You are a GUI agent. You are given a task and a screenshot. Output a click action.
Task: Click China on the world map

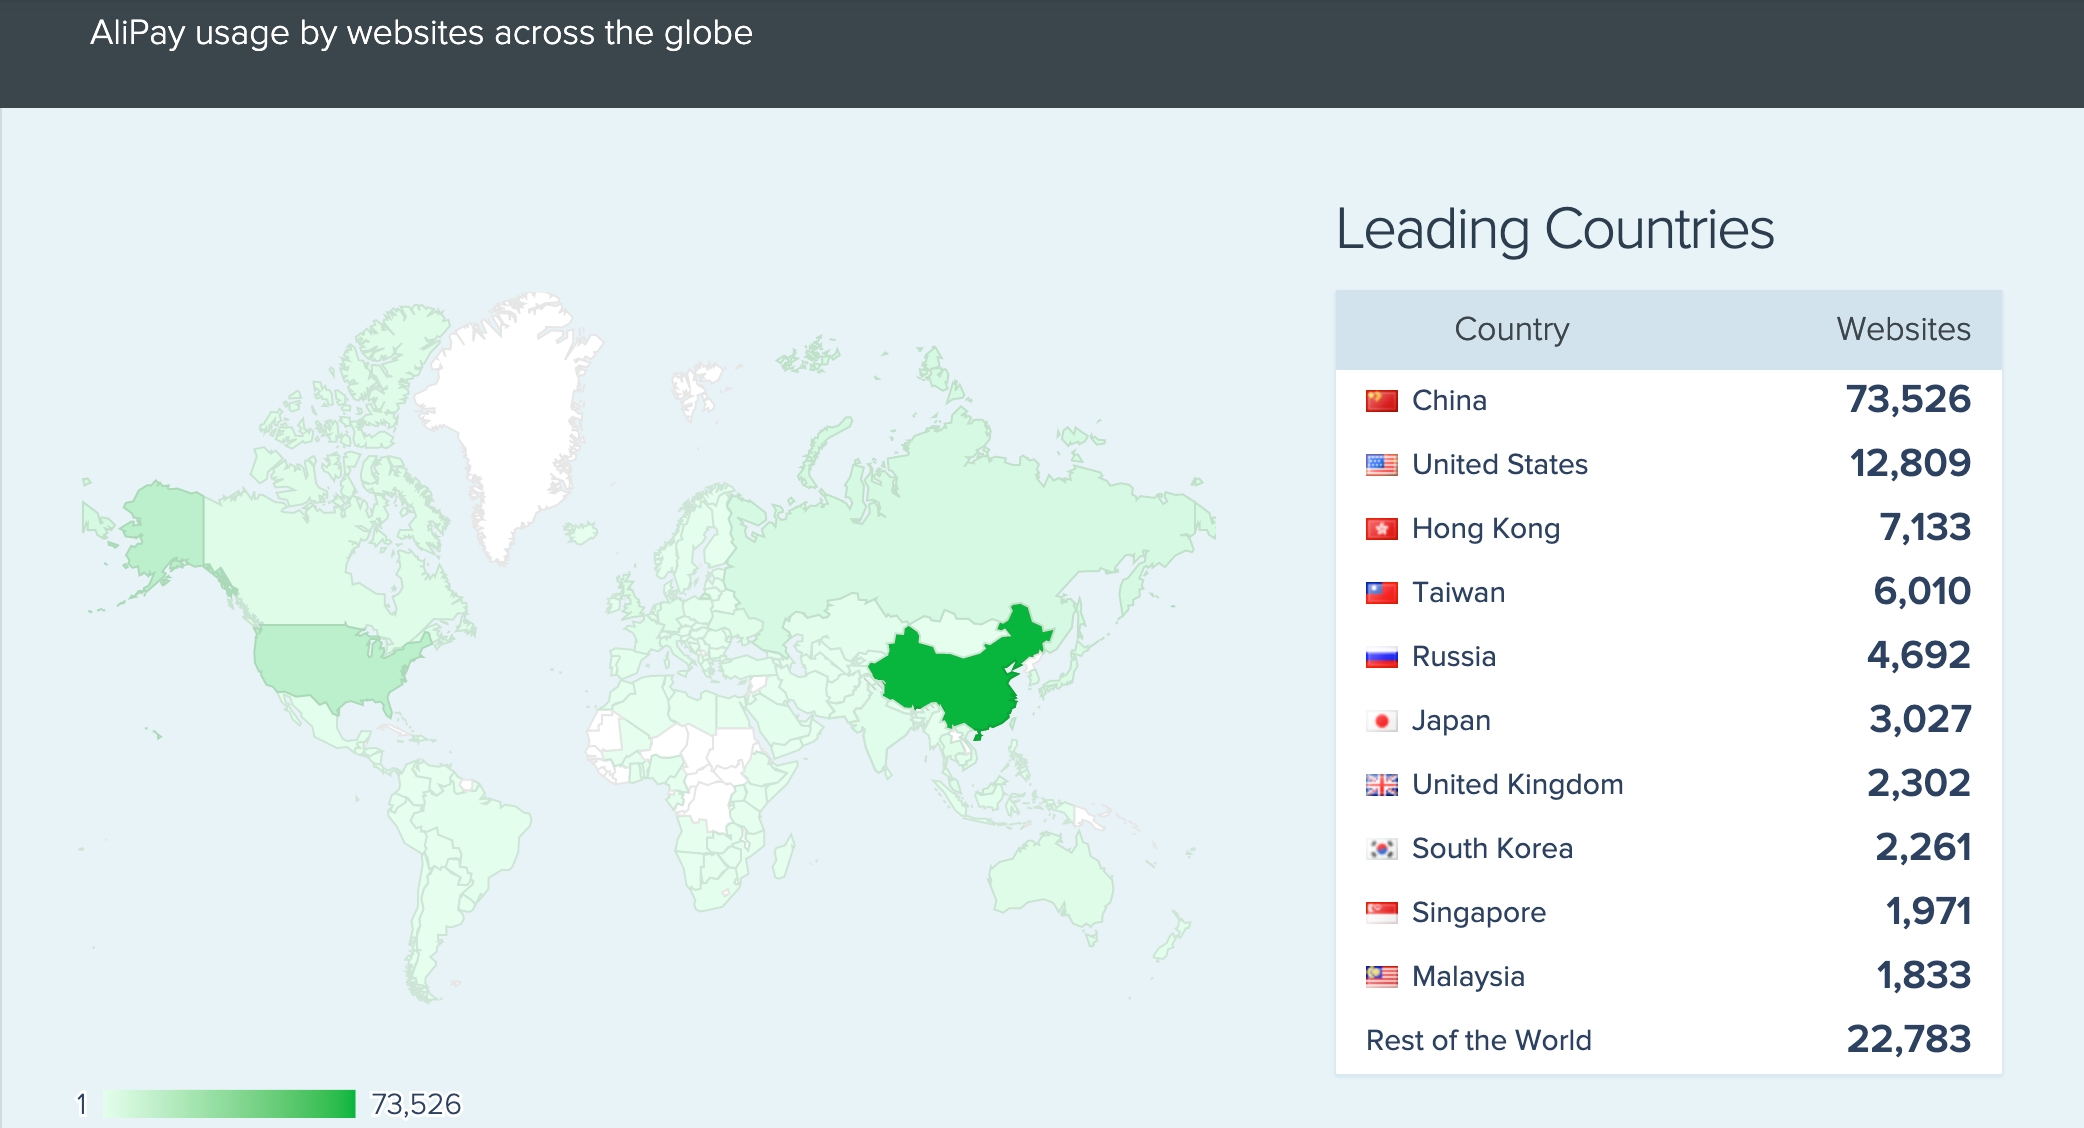[960, 685]
